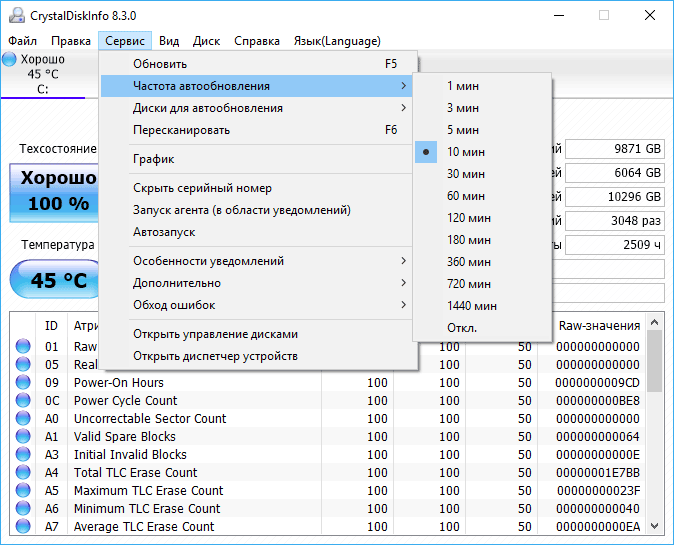Choose Открыть диспетчер устройств
Viewport: 674px width, 545px height.
click(x=258, y=356)
